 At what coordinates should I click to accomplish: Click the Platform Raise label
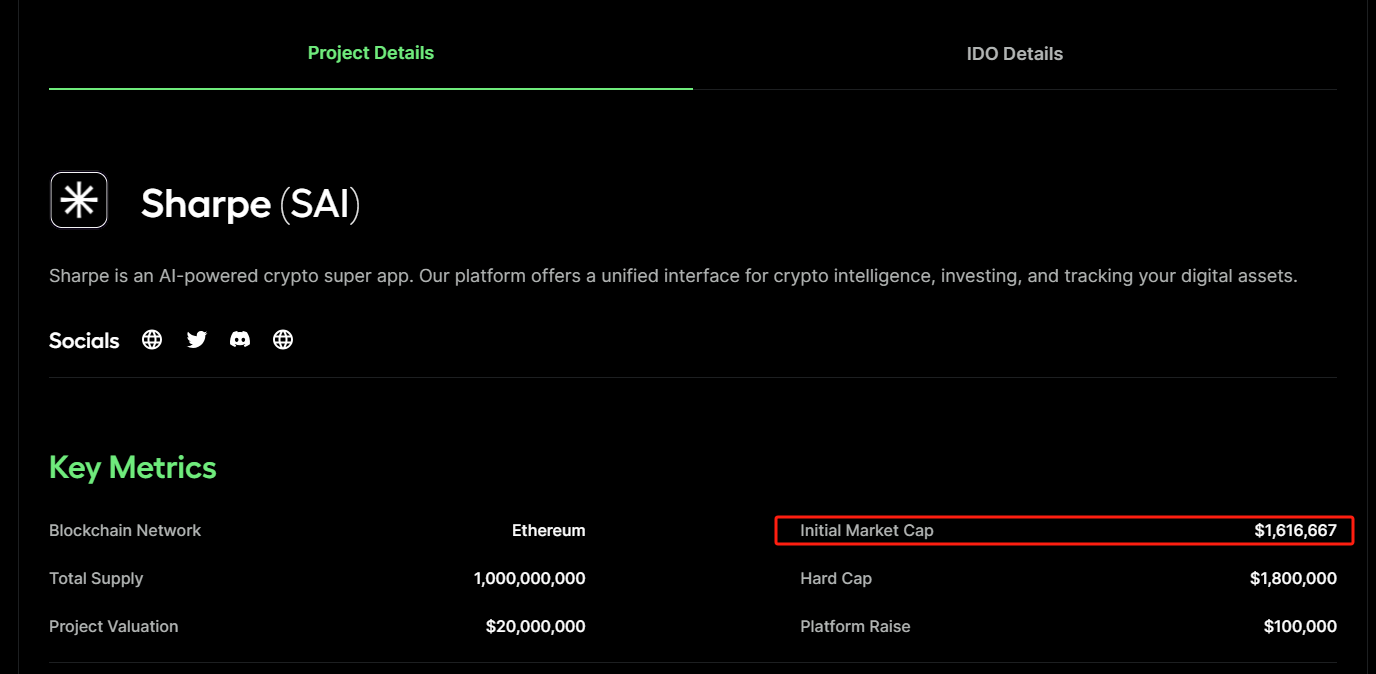[855, 627]
